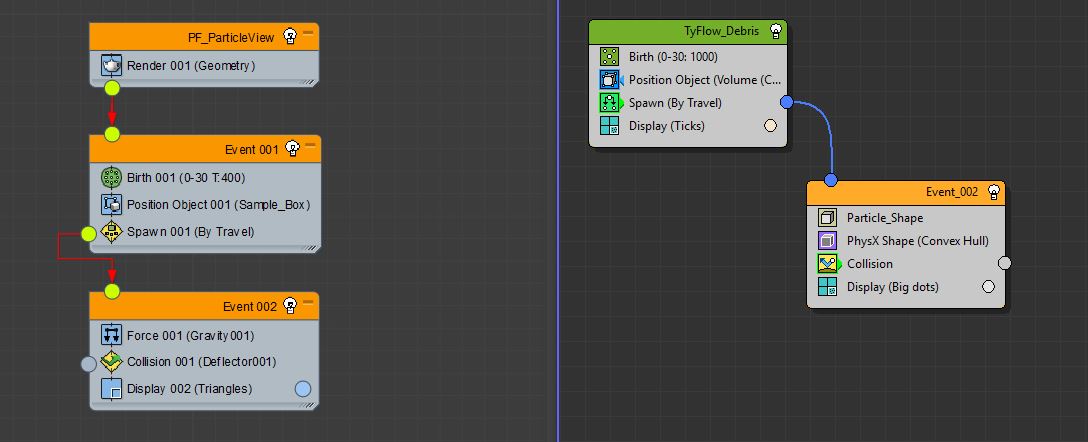1088x442 pixels.
Task: Select the Particle Flow Event 002 title bar
Action: pyautogui.click(x=204, y=306)
